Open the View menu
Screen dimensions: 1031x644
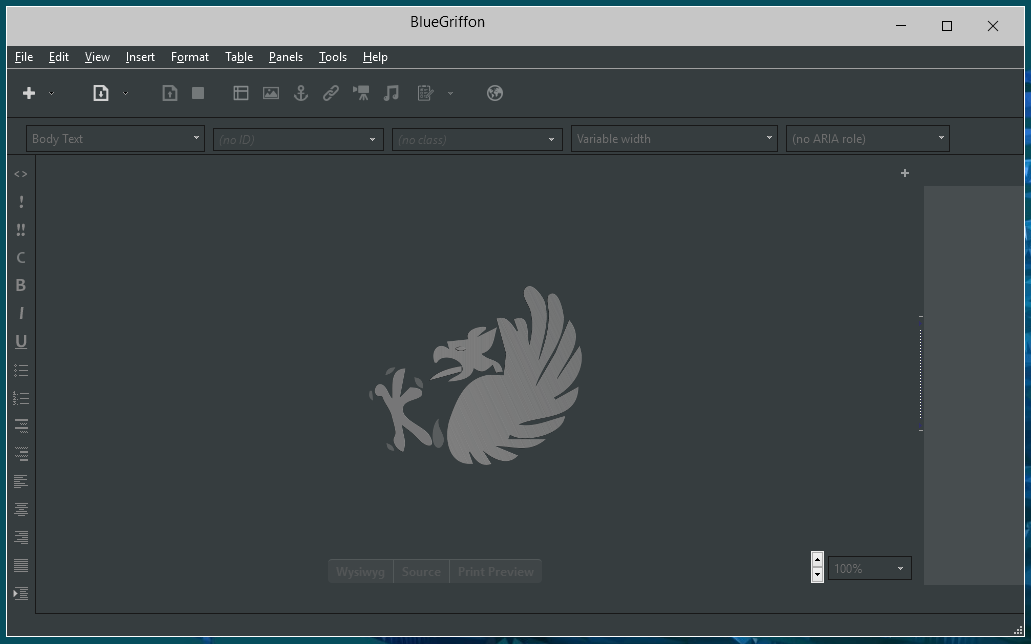click(x=97, y=57)
